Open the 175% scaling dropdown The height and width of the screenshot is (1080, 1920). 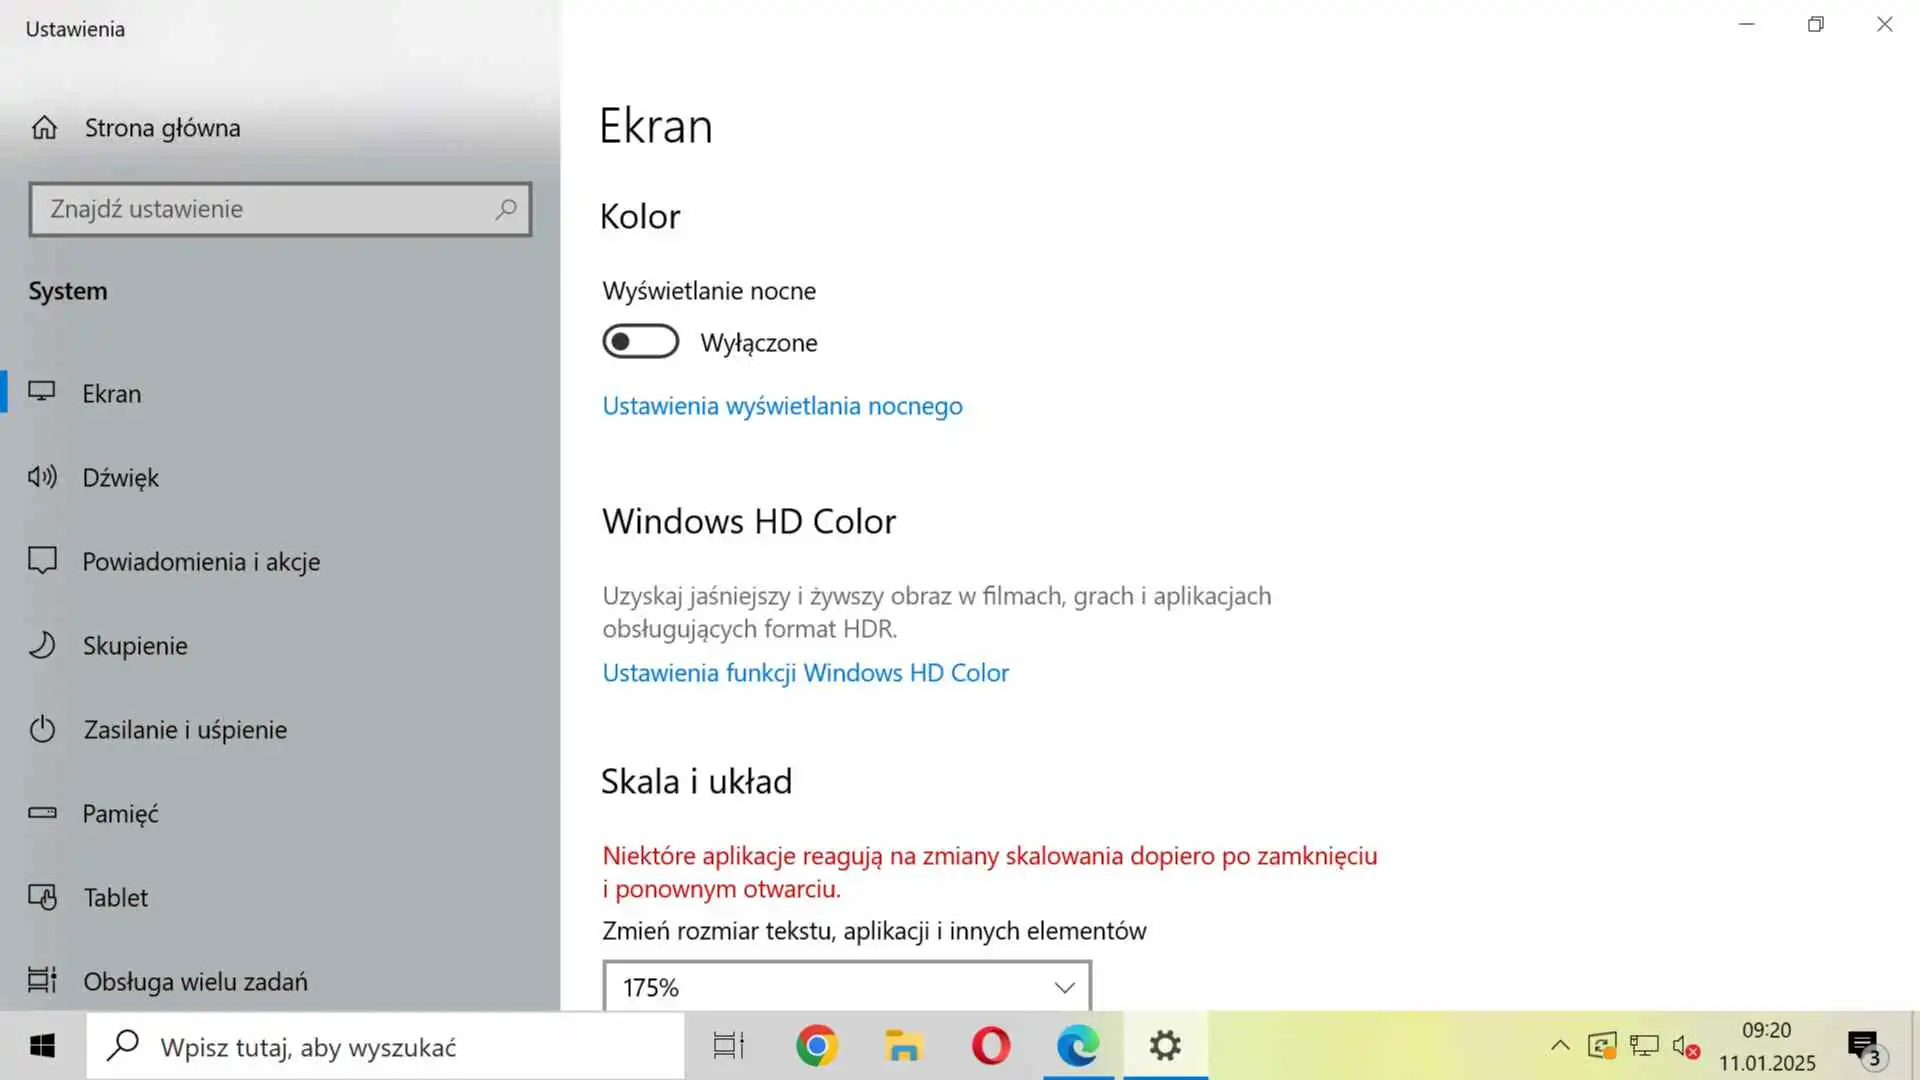click(x=846, y=987)
